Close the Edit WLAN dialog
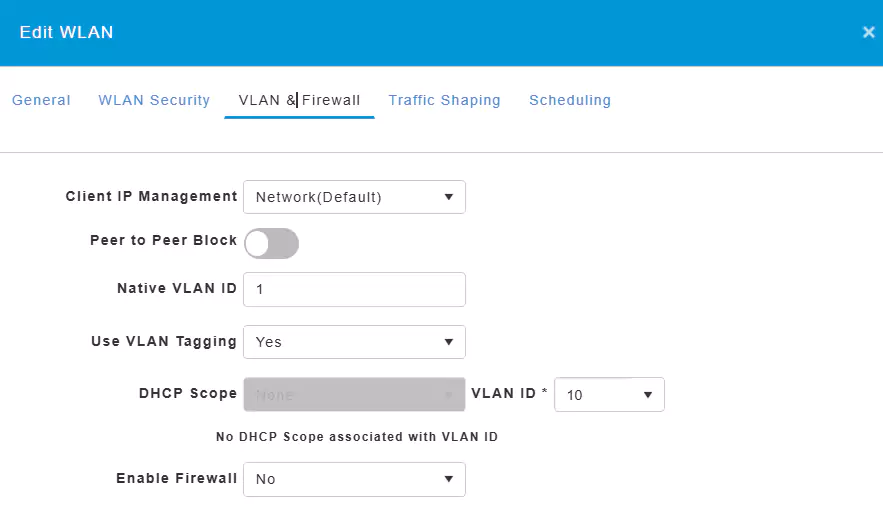 tap(868, 32)
